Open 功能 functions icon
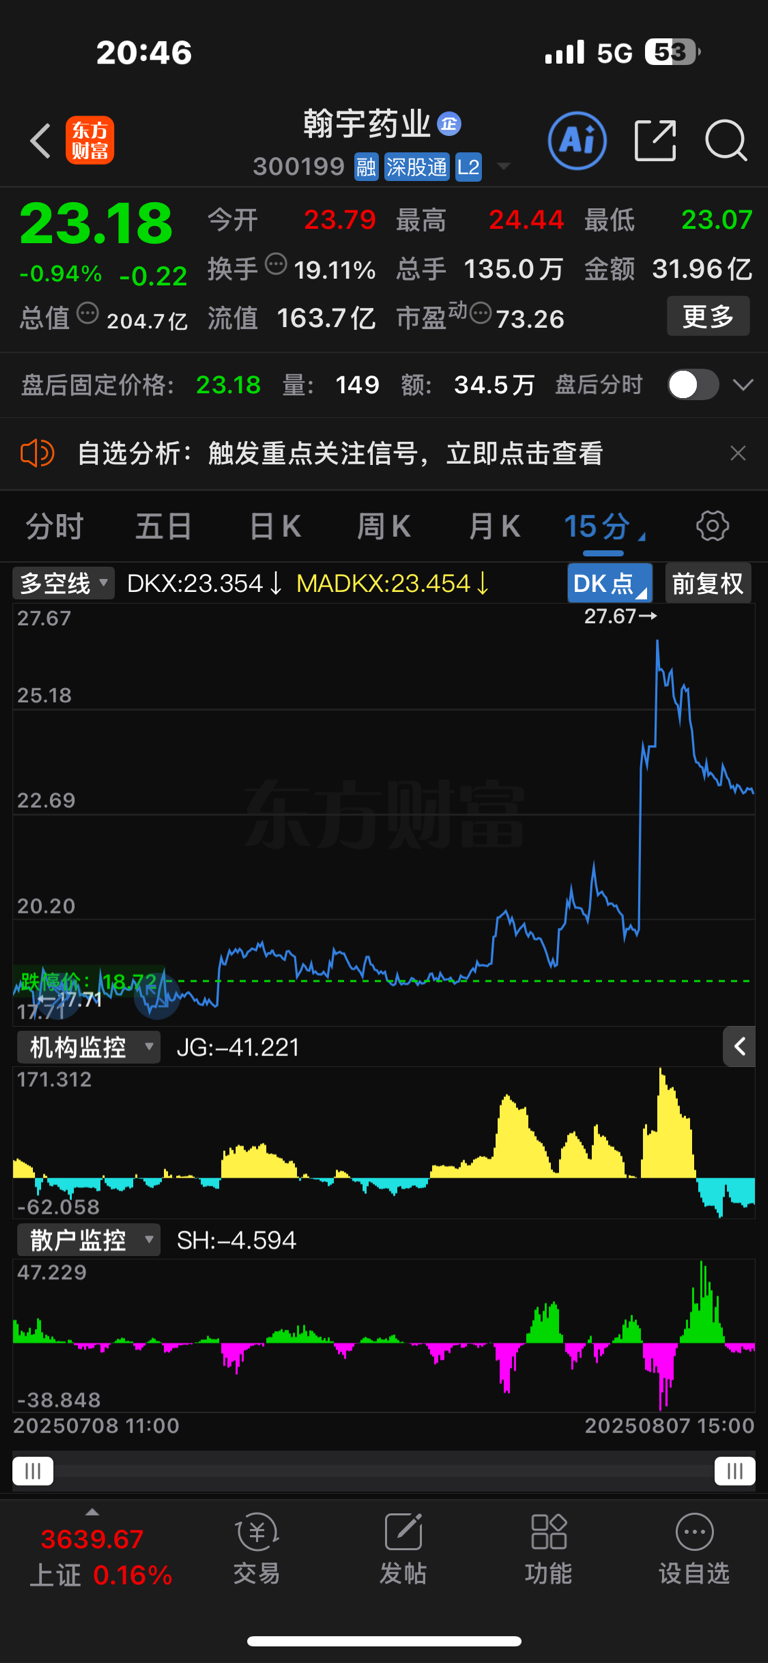 549,1549
